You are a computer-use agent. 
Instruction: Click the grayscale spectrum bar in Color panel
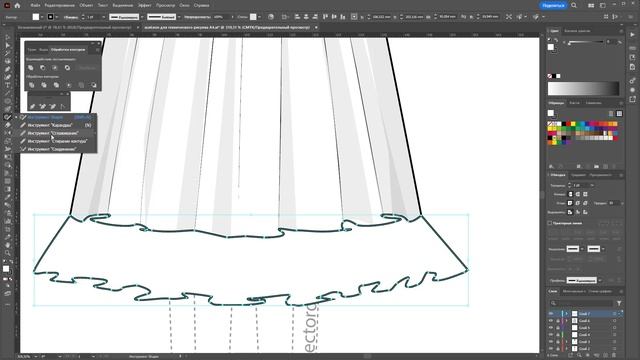(x=583, y=88)
